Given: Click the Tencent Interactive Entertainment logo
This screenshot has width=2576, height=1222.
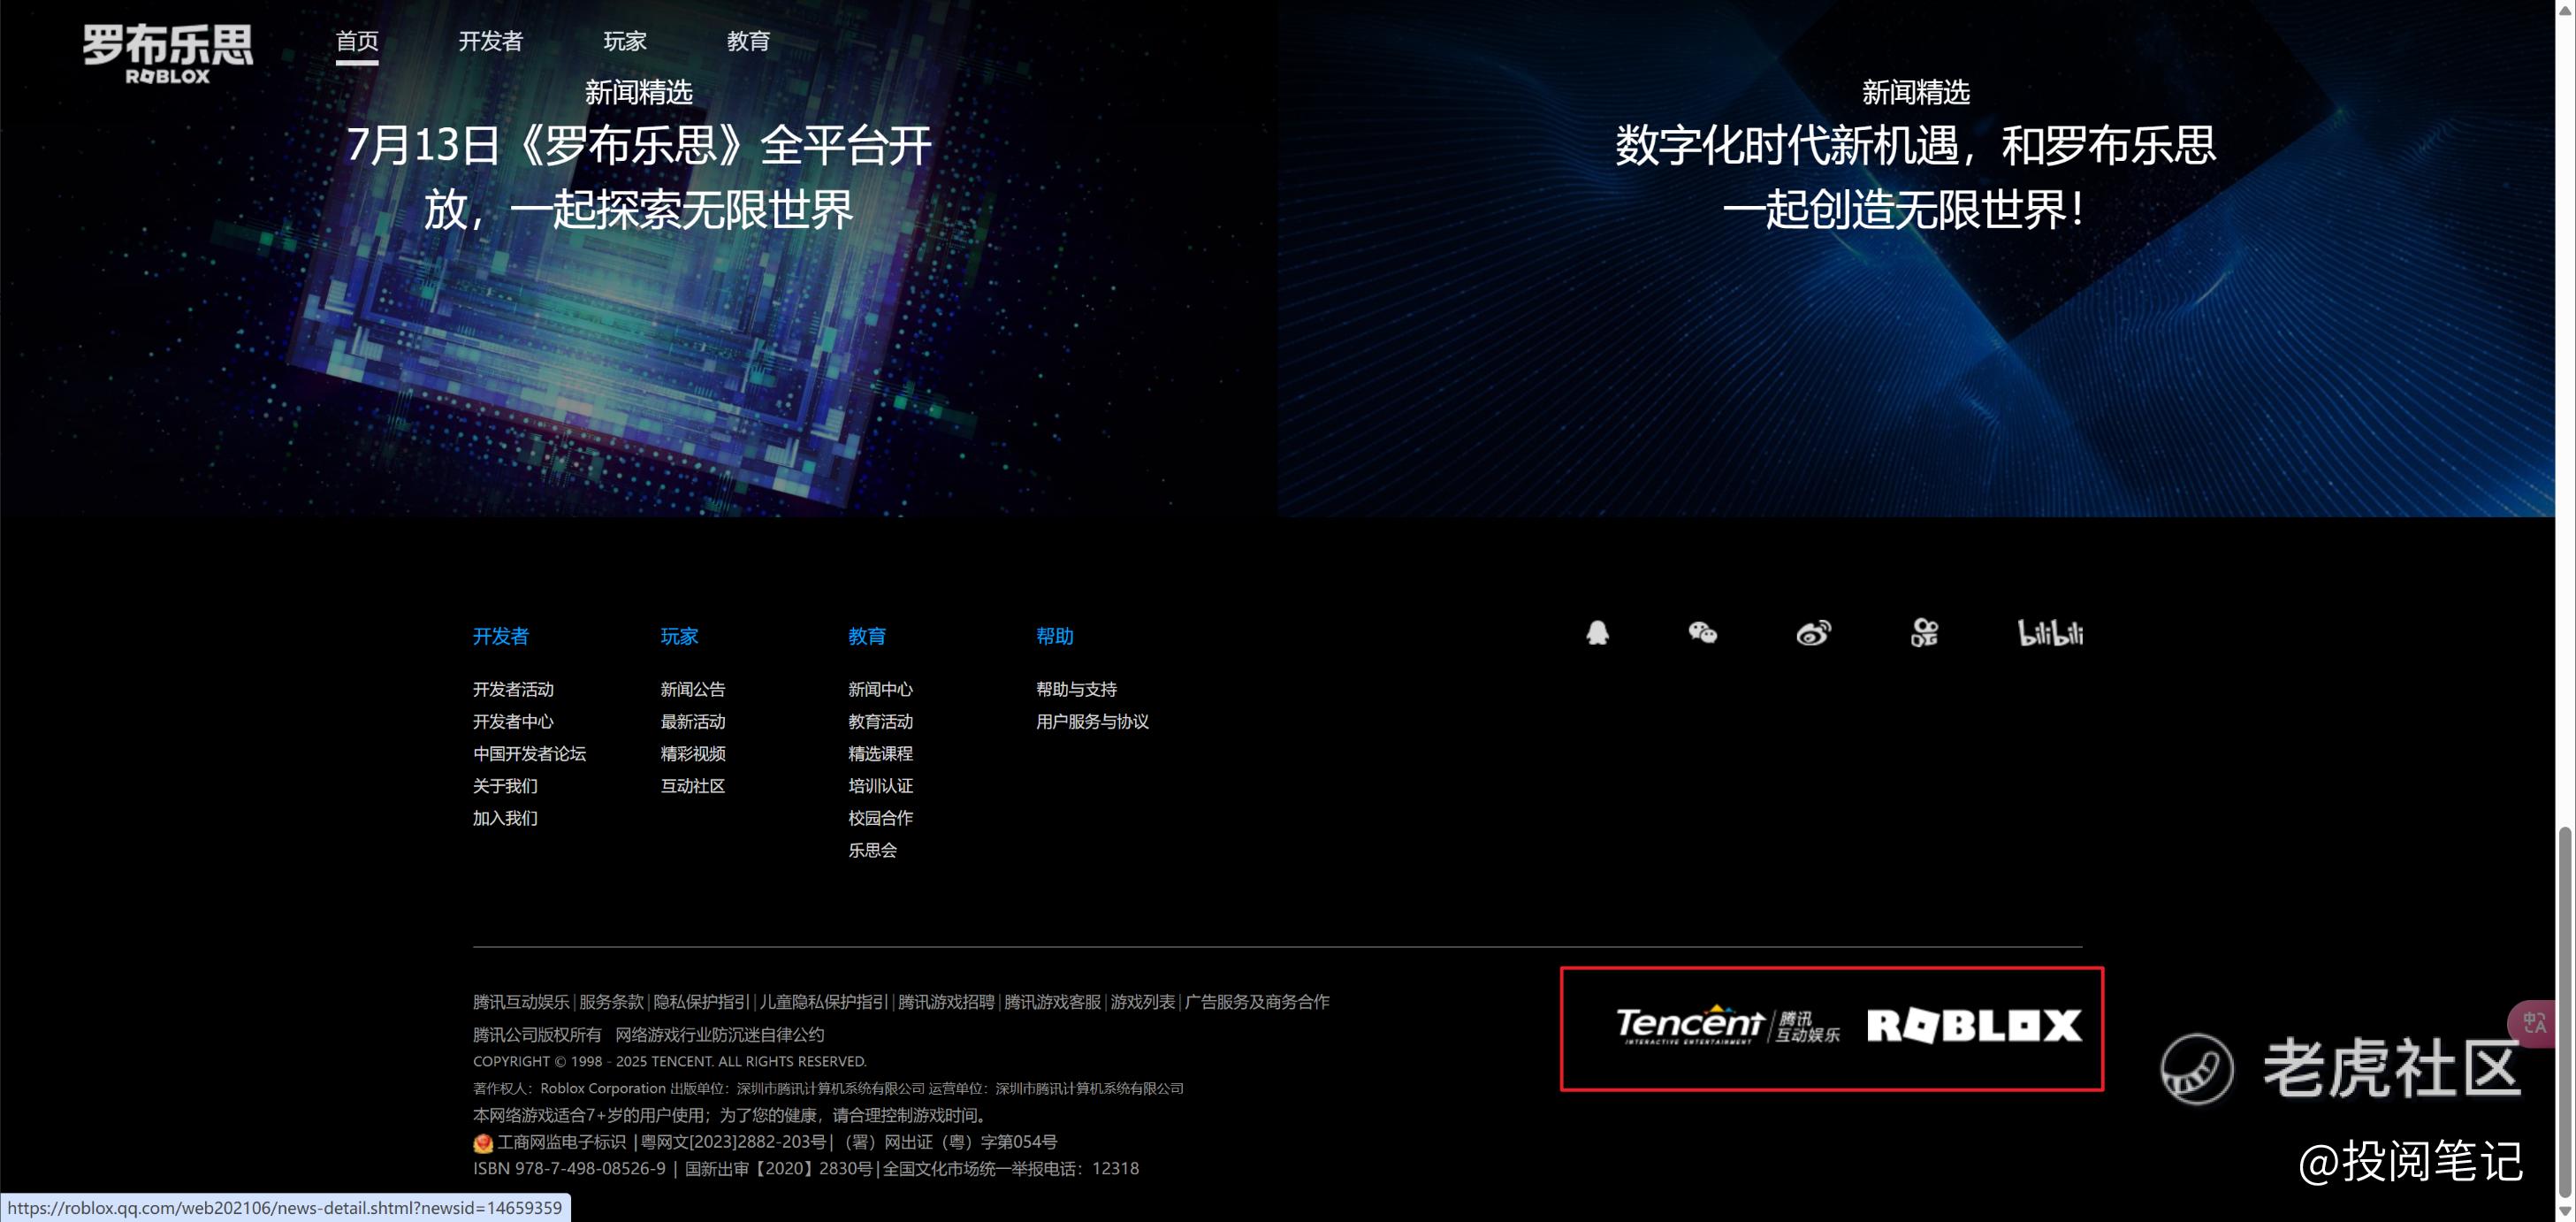Looking at the screenshot, I should 1727,1026.
